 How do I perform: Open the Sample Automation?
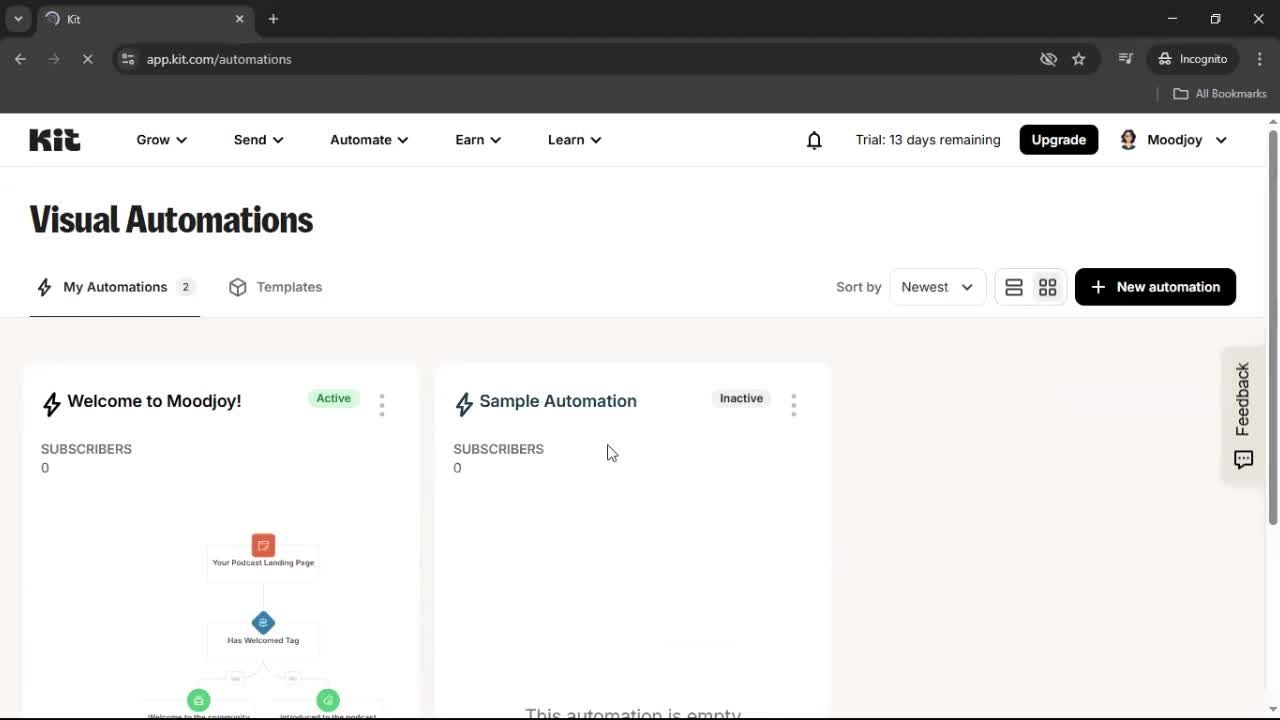[558, 401]
